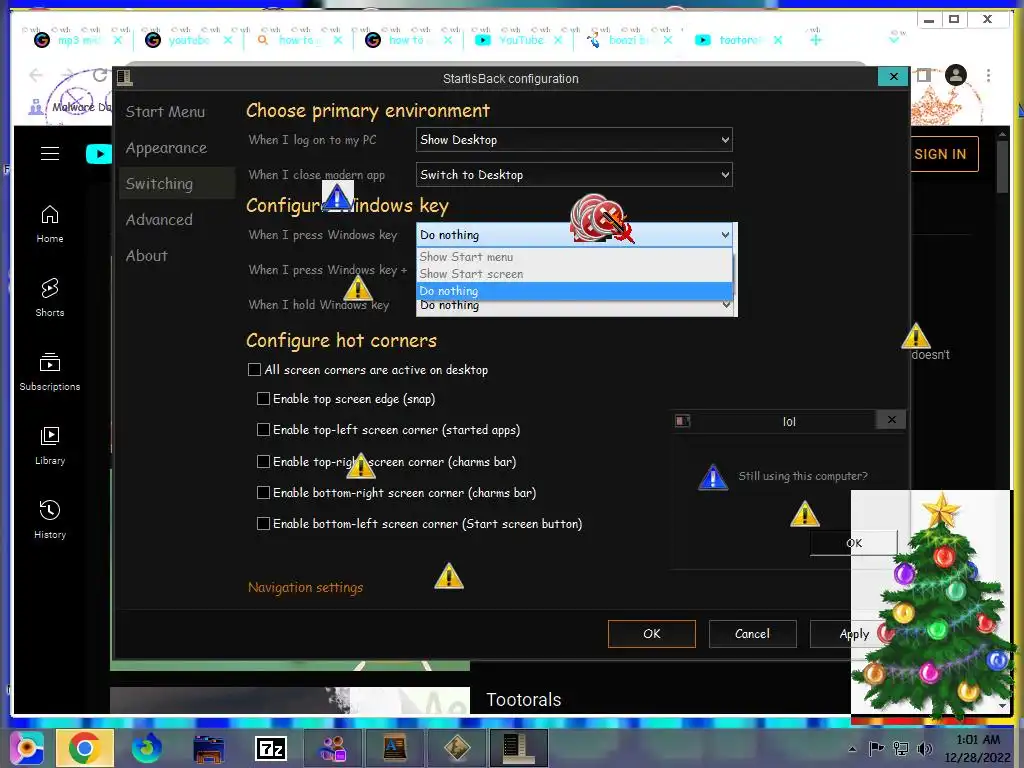Click the taskbar clock showing 1:01 AM
Viewport: 1024px width, 768px height.
977,748
